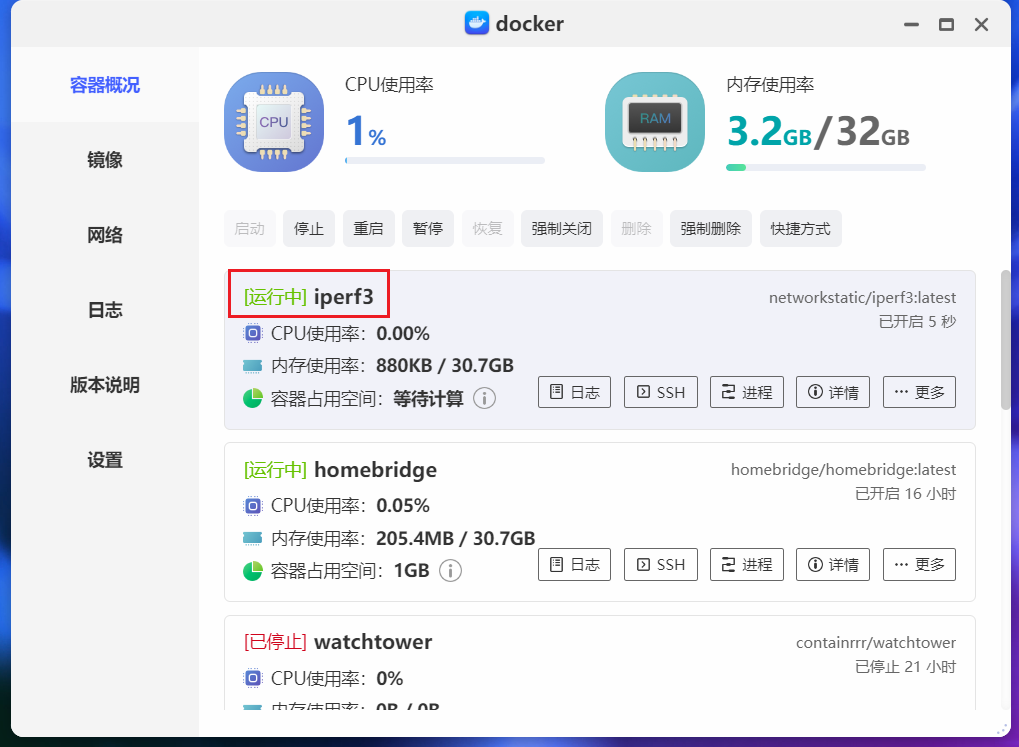The height and width of the screenshot is (747, 1019).
Task: Click the 已开启 5 秒 uptime text
Action: point(918,322)
